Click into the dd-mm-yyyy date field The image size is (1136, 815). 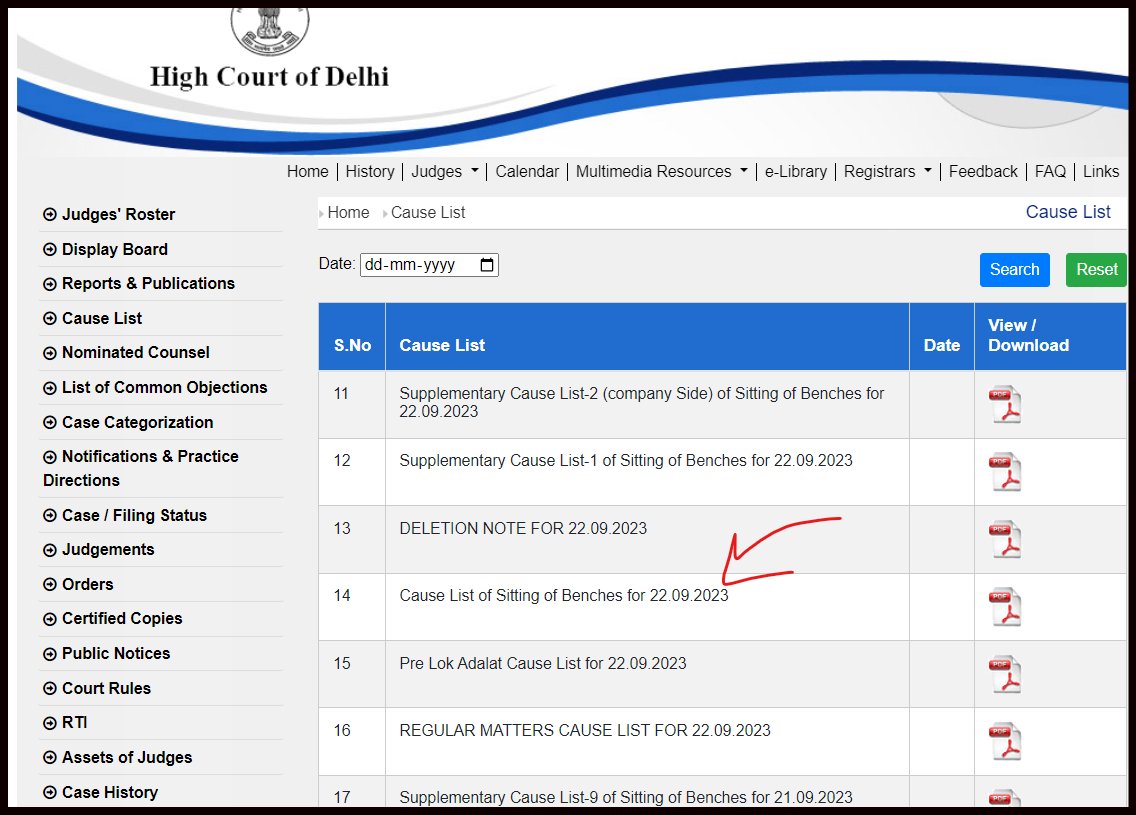(x=429, y=265)
